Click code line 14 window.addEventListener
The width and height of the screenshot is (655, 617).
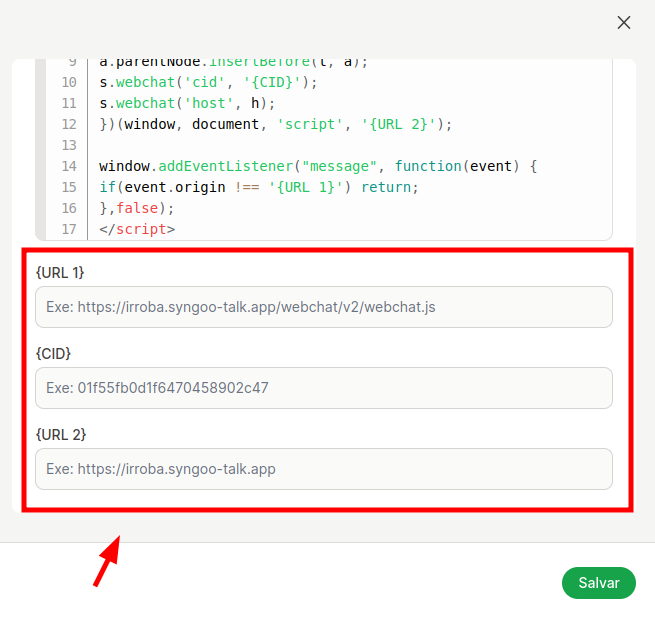click(x=318, y=166)
